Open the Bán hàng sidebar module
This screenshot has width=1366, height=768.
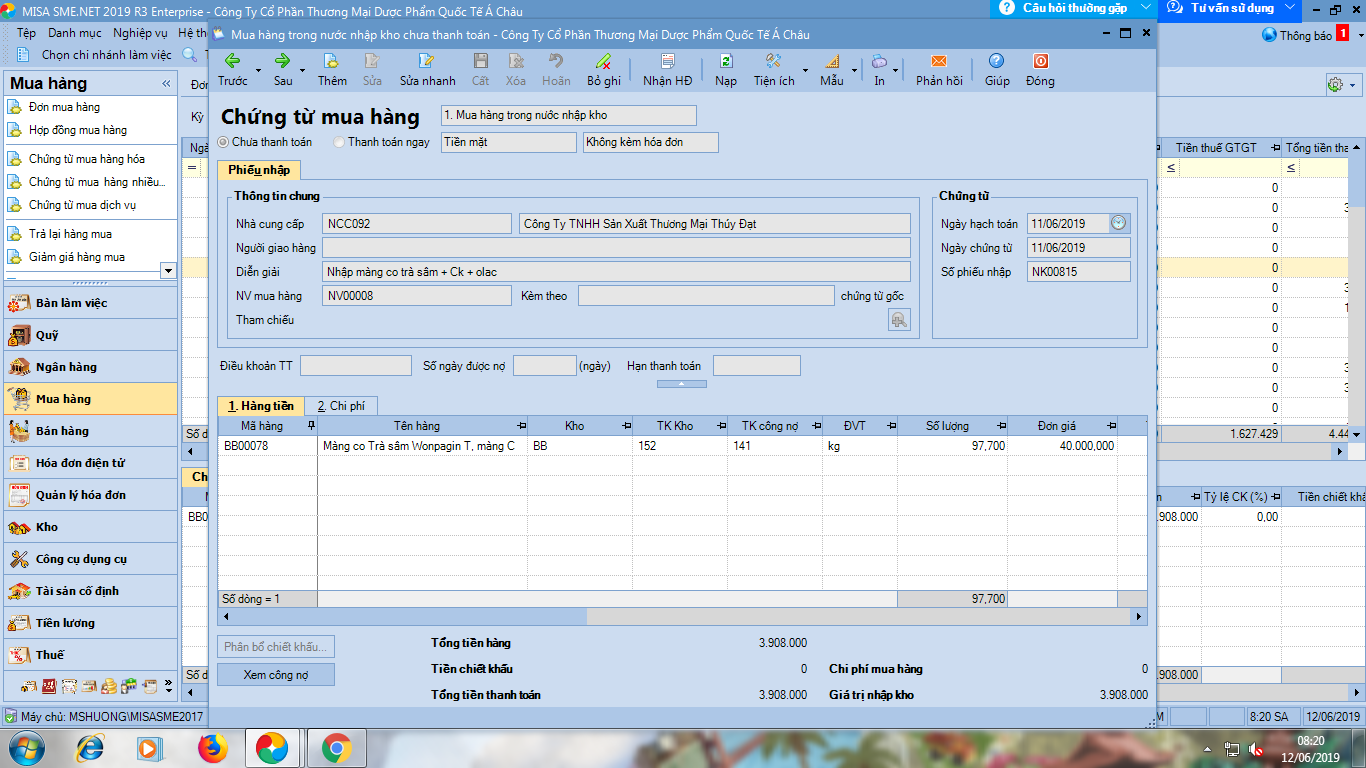click(62, 431)
